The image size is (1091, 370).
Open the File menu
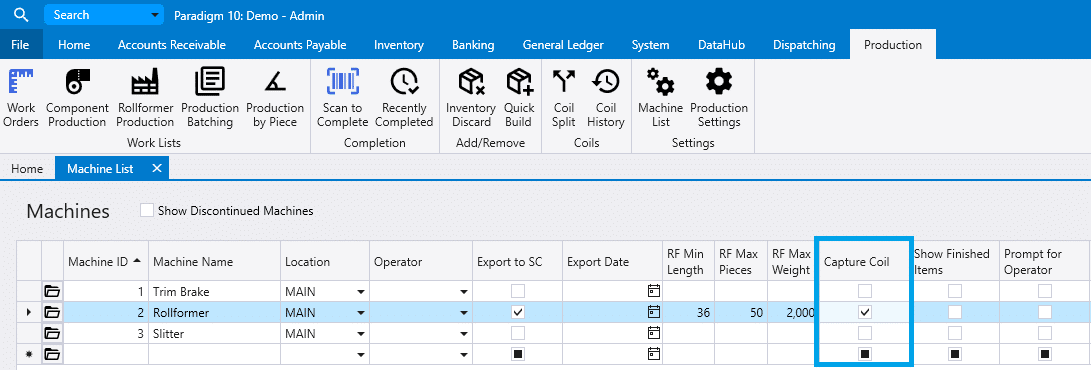point(20,45)
